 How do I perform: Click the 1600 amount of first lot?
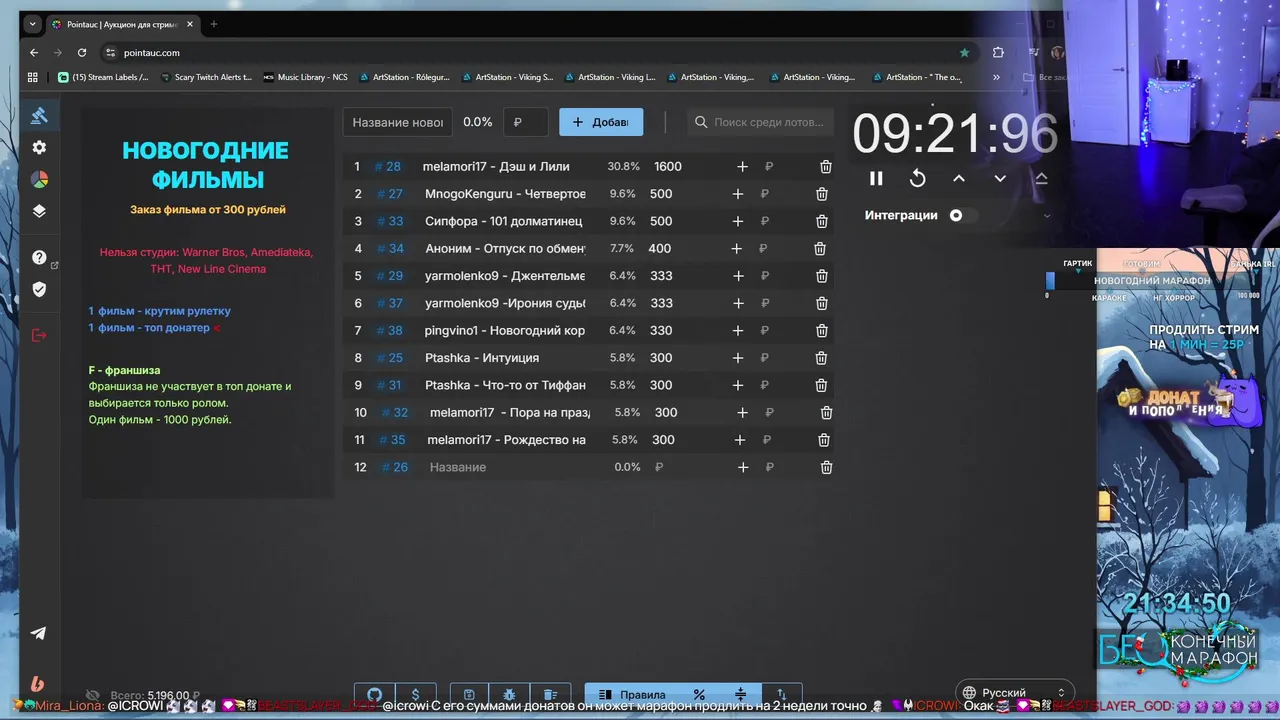pos(668,167)
